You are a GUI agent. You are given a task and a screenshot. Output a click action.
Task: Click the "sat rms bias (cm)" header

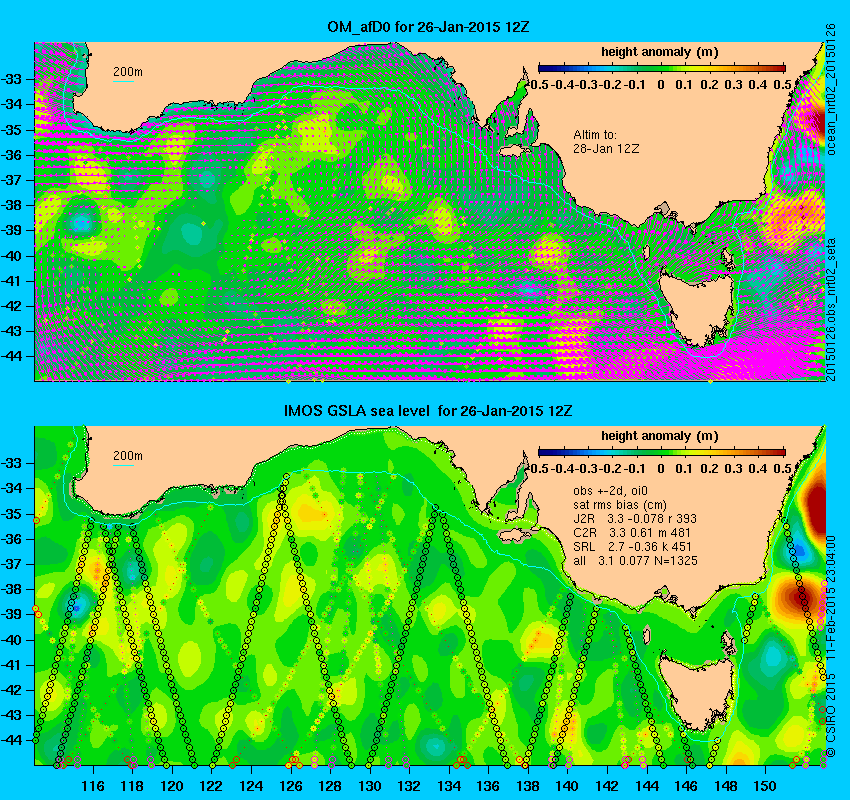[620, 505]
